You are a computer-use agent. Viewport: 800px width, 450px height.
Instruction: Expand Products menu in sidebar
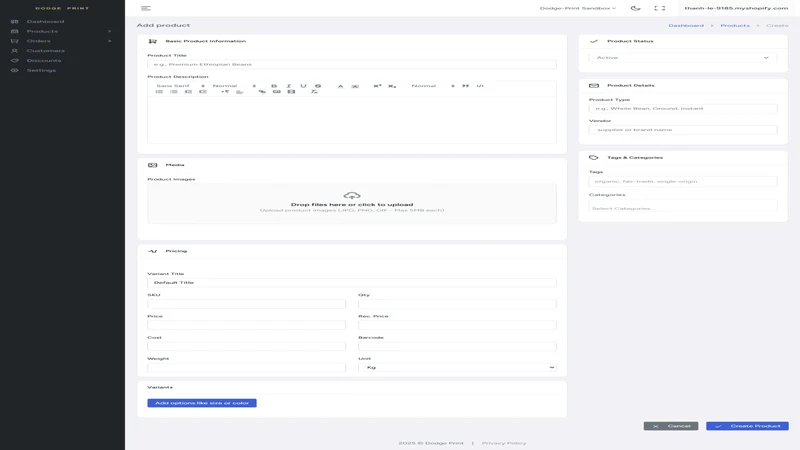pyautogui.click(x=62, y=31)
